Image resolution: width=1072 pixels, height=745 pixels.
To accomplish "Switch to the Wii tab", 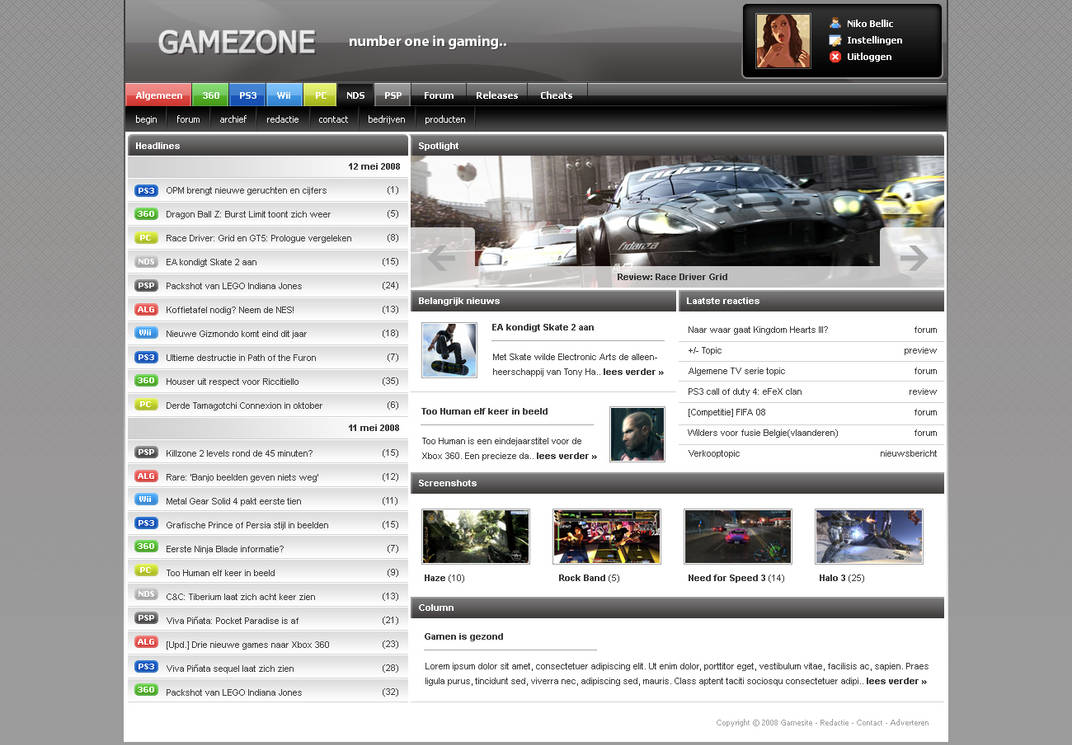I will coord(284,95).
